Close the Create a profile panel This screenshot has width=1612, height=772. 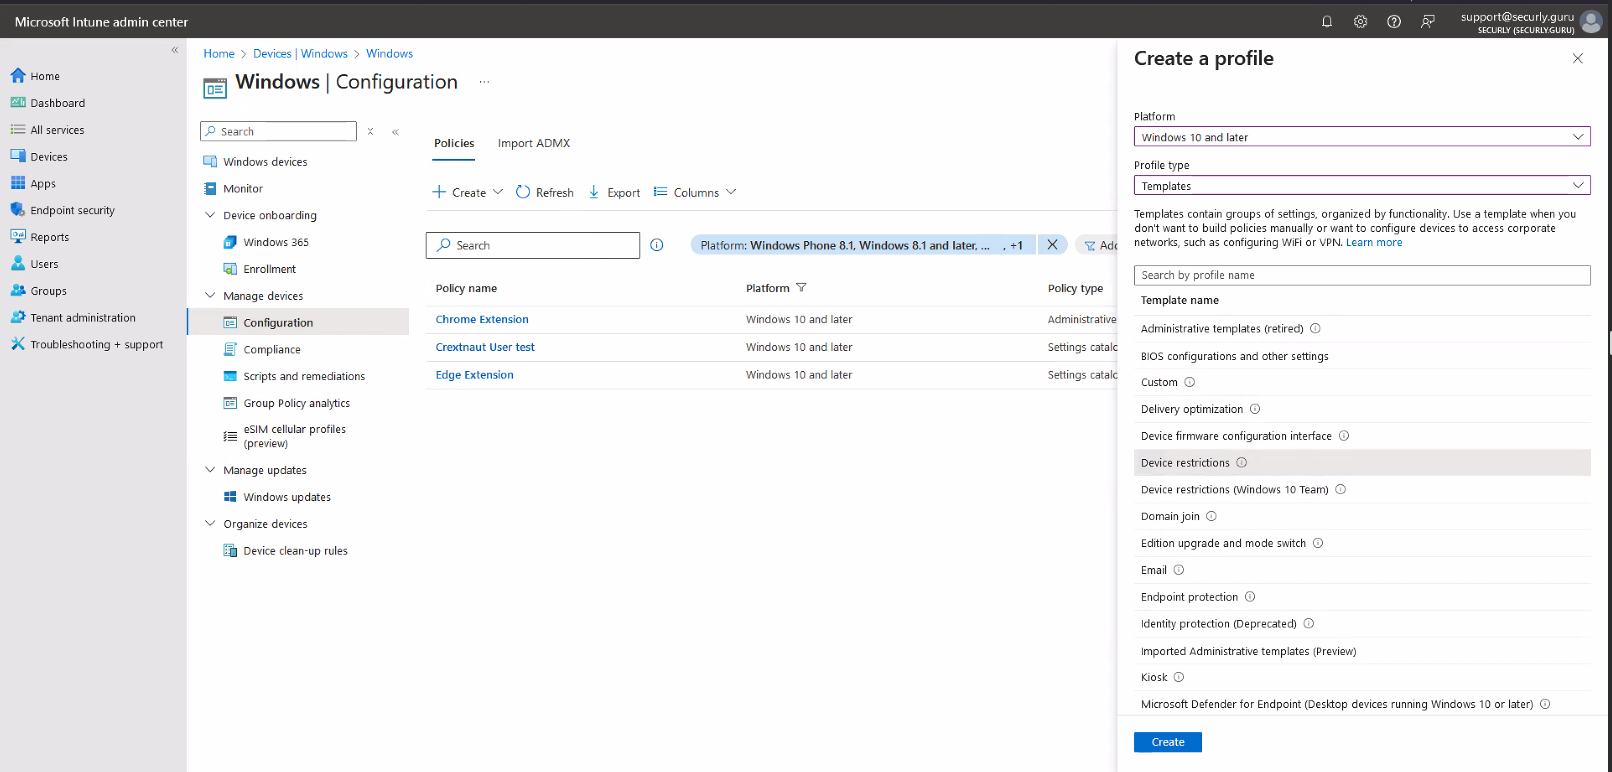click(x=1578, y=58)
